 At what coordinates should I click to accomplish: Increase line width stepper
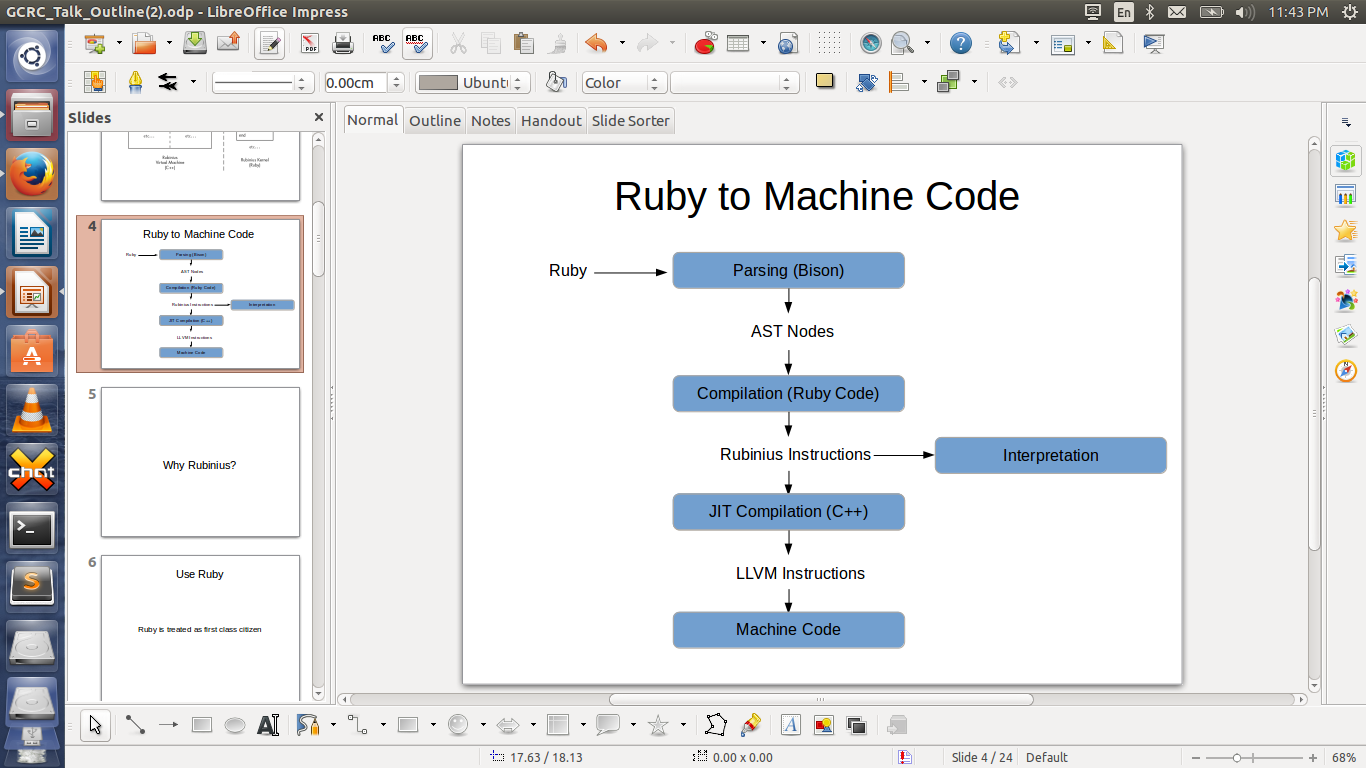point(396,78)
